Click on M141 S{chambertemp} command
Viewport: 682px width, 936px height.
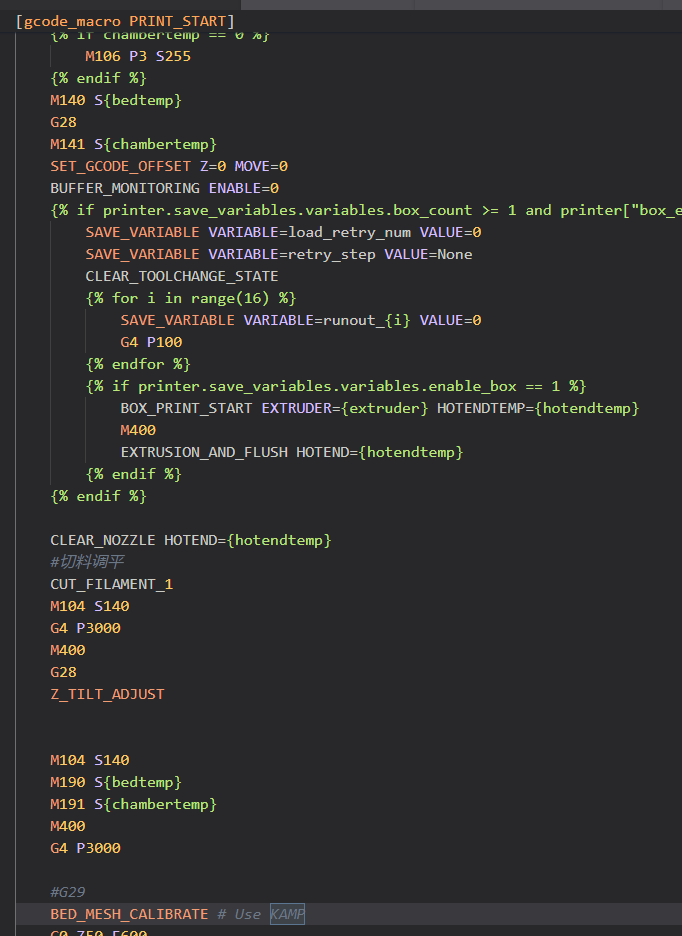[133, 144]
